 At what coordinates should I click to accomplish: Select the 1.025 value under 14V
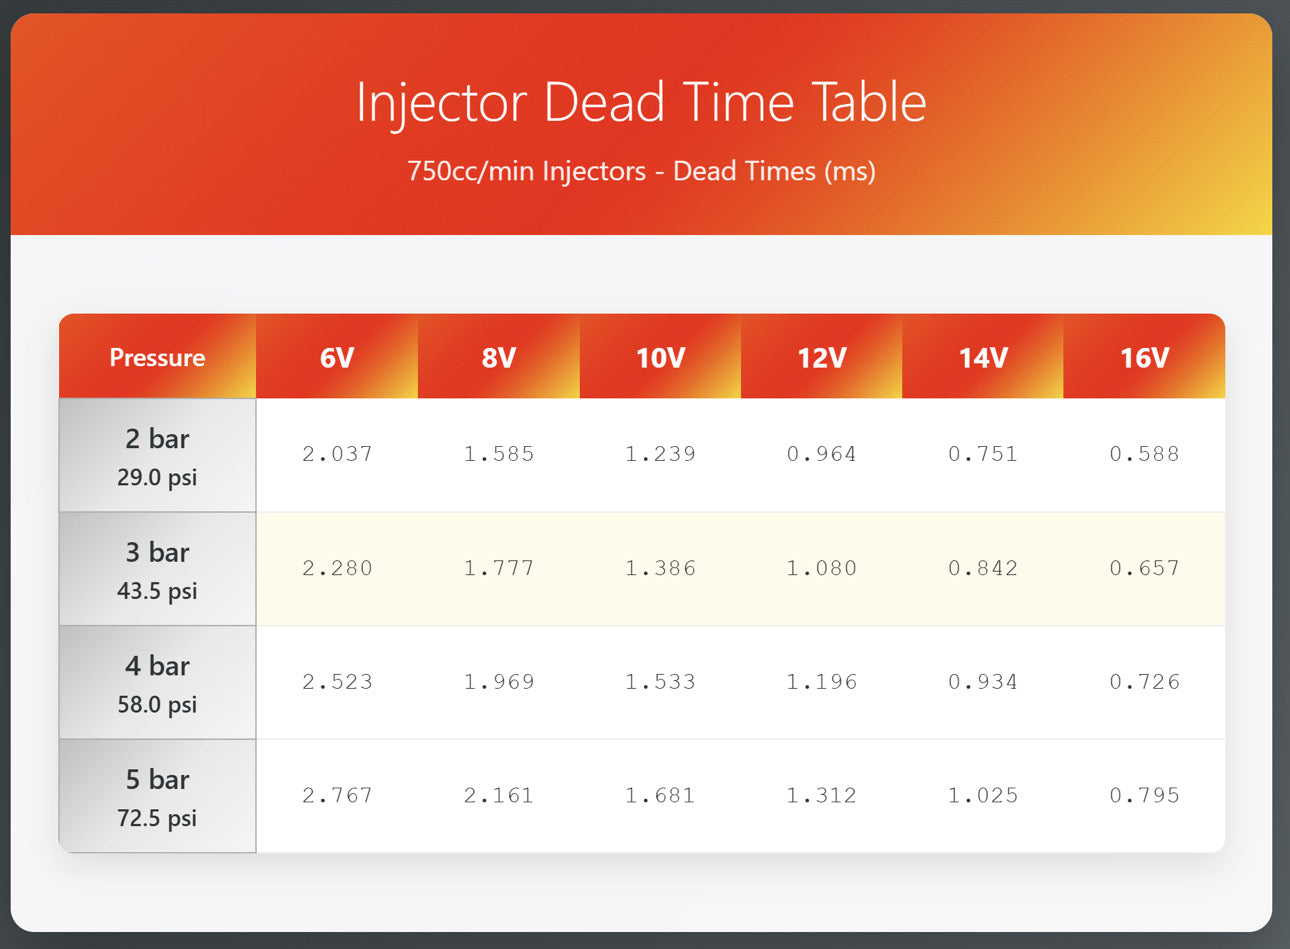pyautogui.click(x=983, y=796)
